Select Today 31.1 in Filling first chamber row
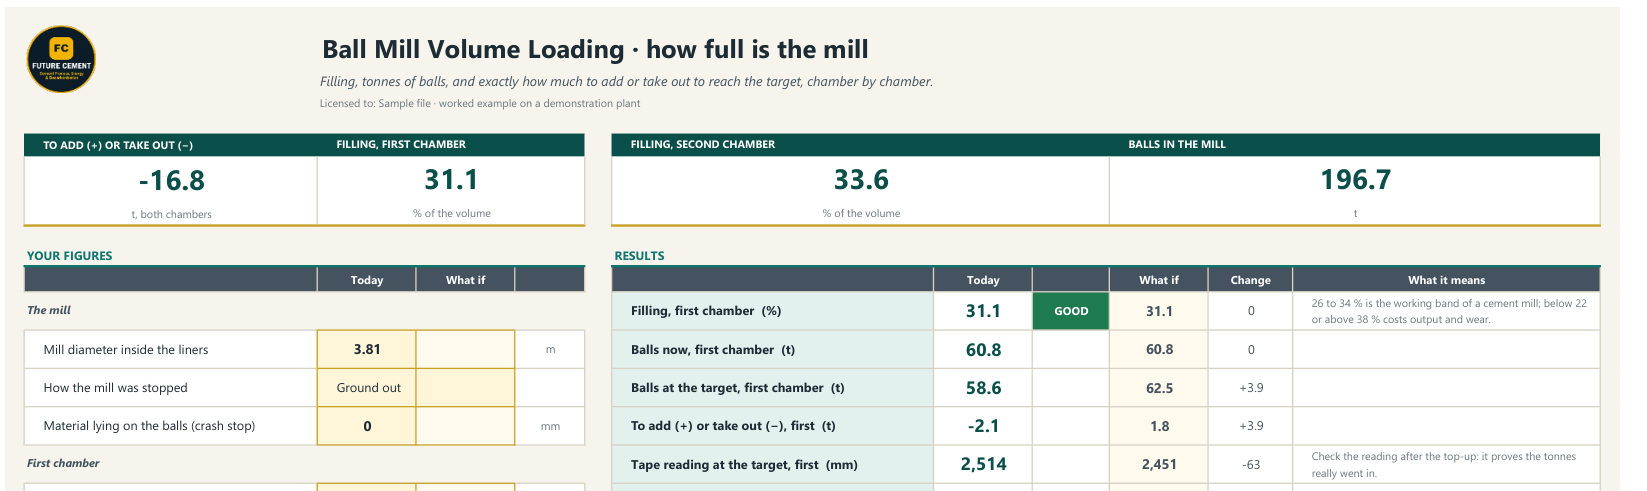This screenshot has height=491, width=1647. (x=983, y=311)
